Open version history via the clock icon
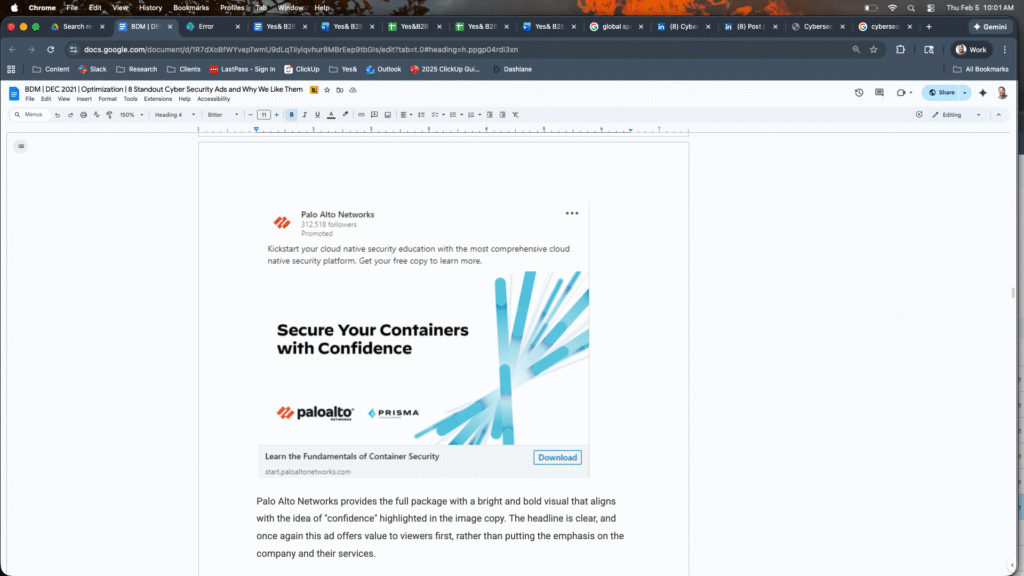This screenshot has height=576, width=1024. click(858, 92)
